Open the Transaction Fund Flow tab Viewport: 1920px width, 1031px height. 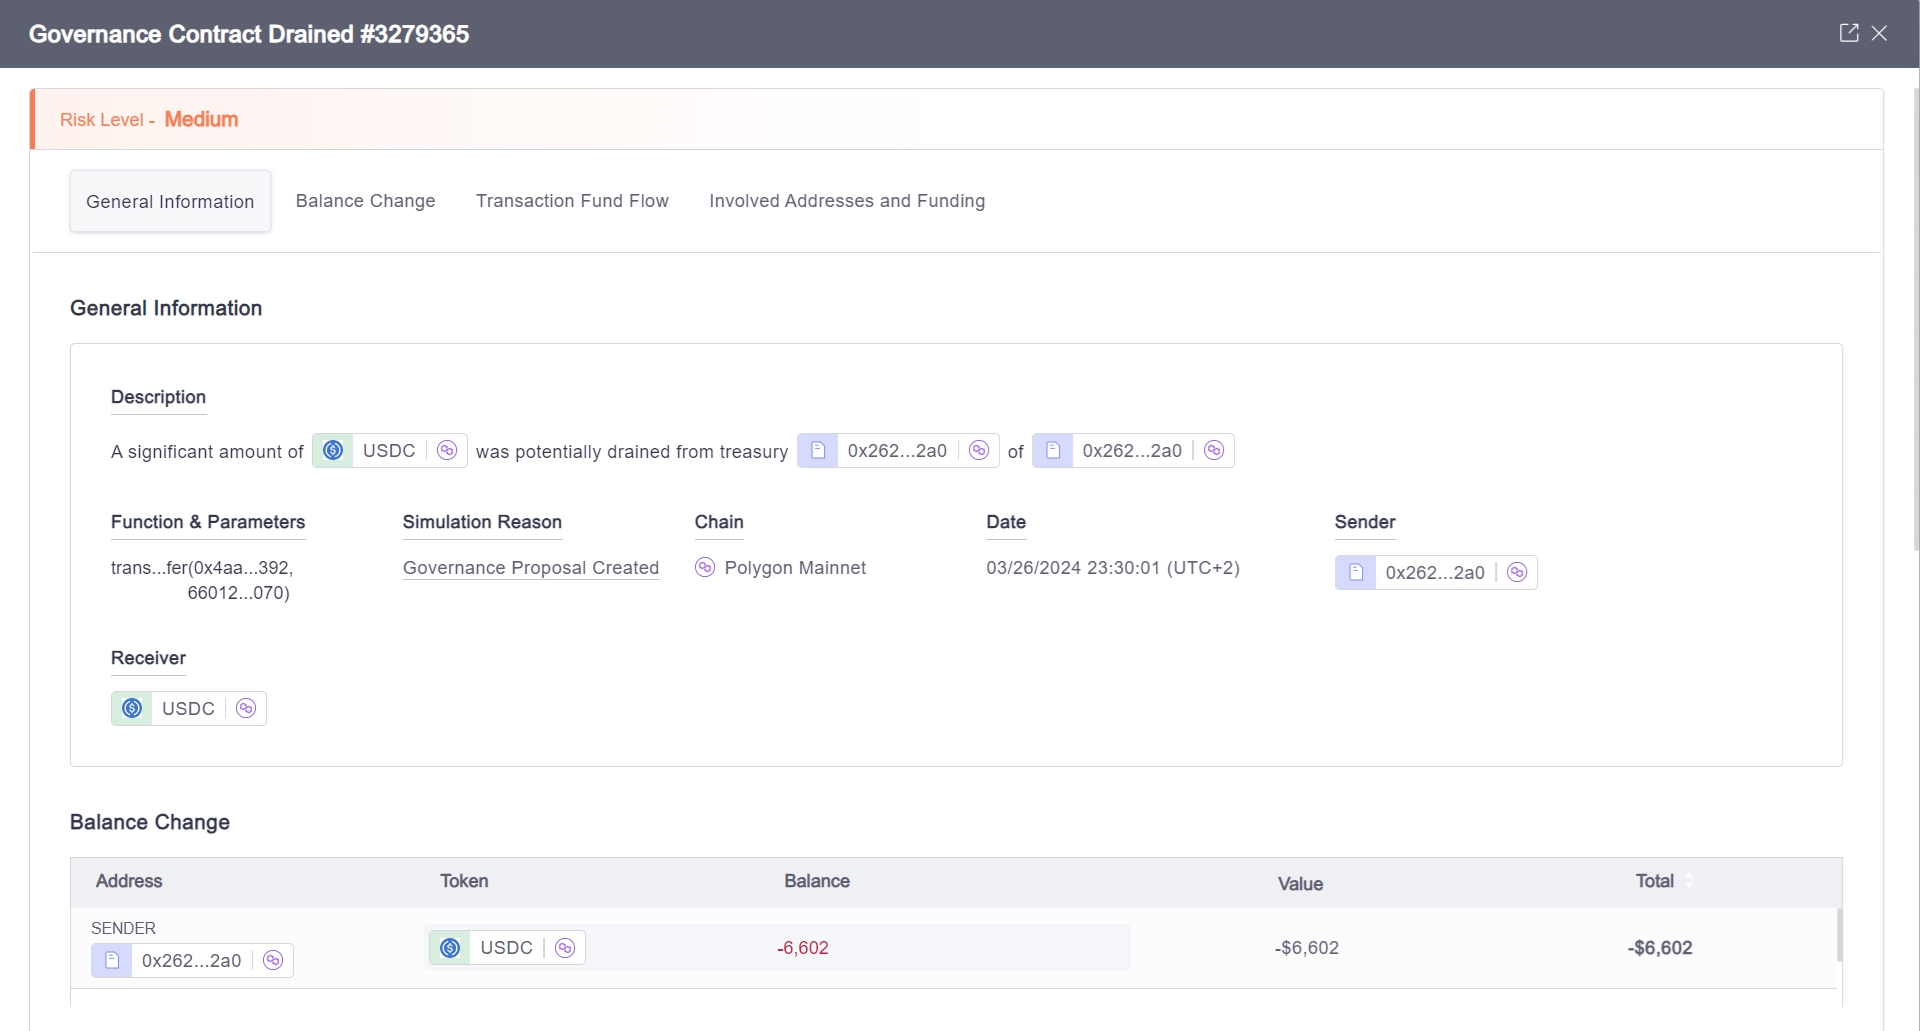572,201
